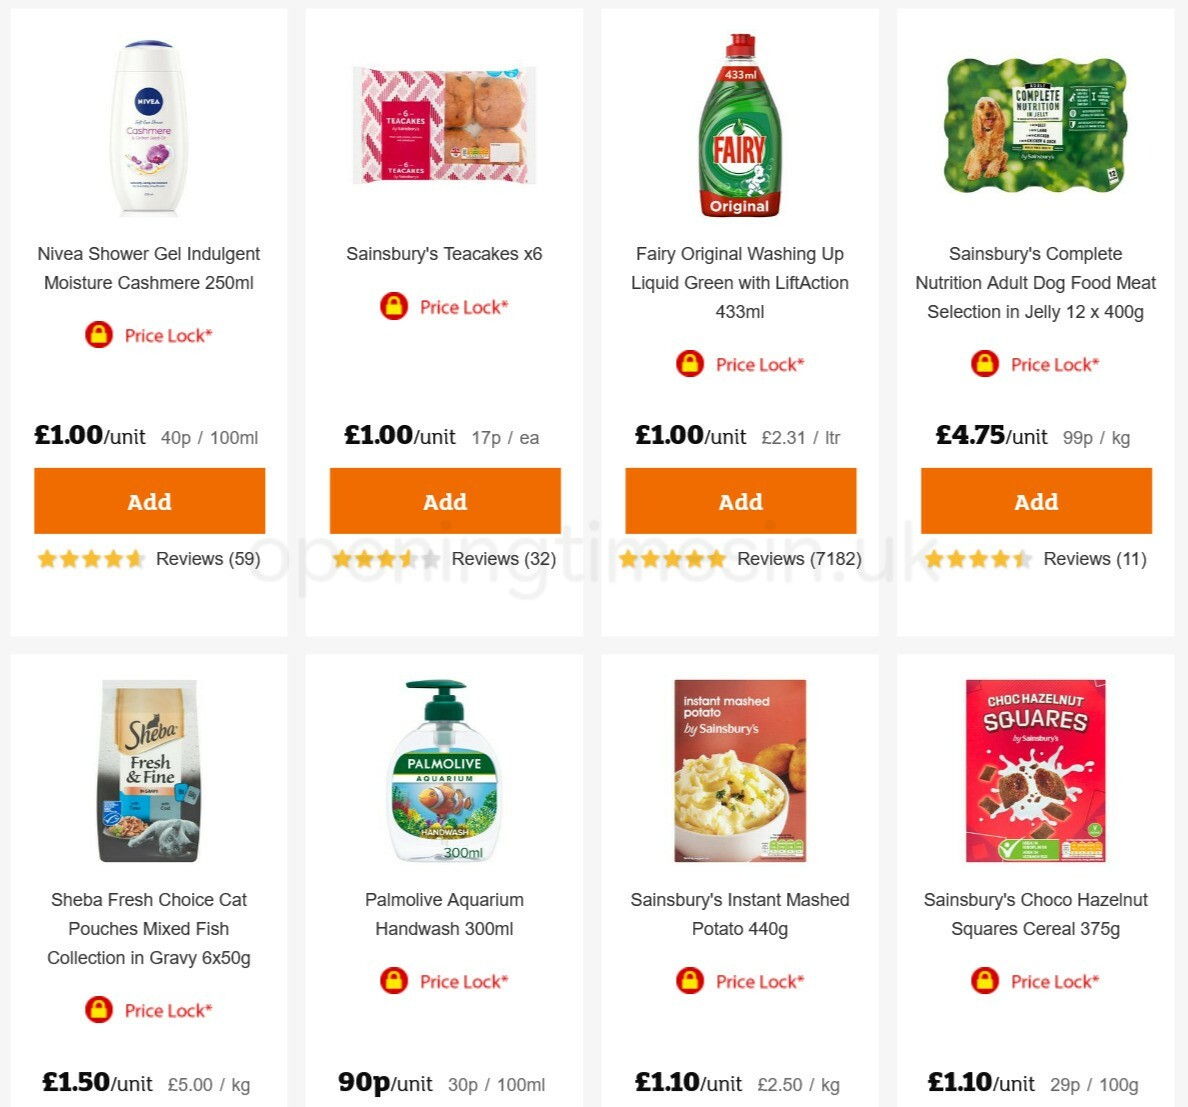This screenshot has width=1188, height=1107.
Task: Click the Price Lock icon on Sheba cat pouches
Action: pos(97,1010)
